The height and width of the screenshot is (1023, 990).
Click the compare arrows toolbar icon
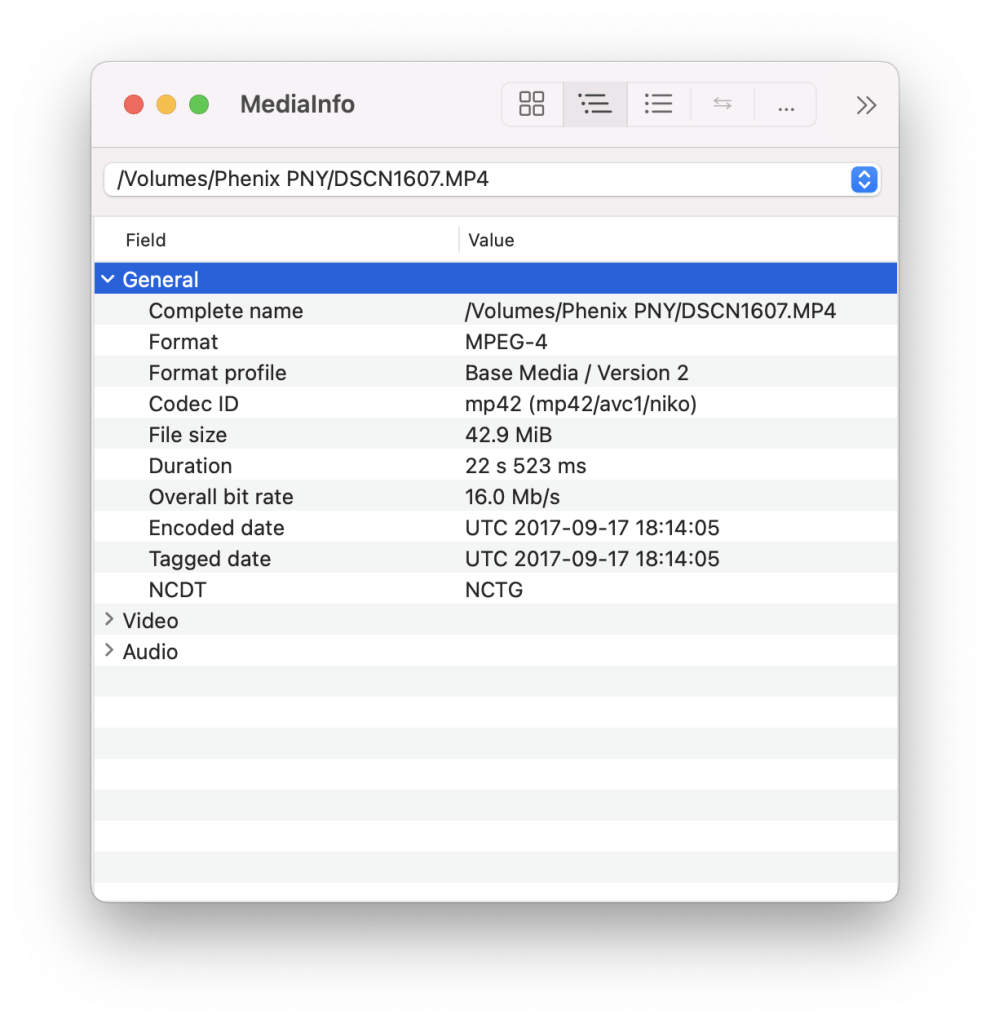(722, 104)
